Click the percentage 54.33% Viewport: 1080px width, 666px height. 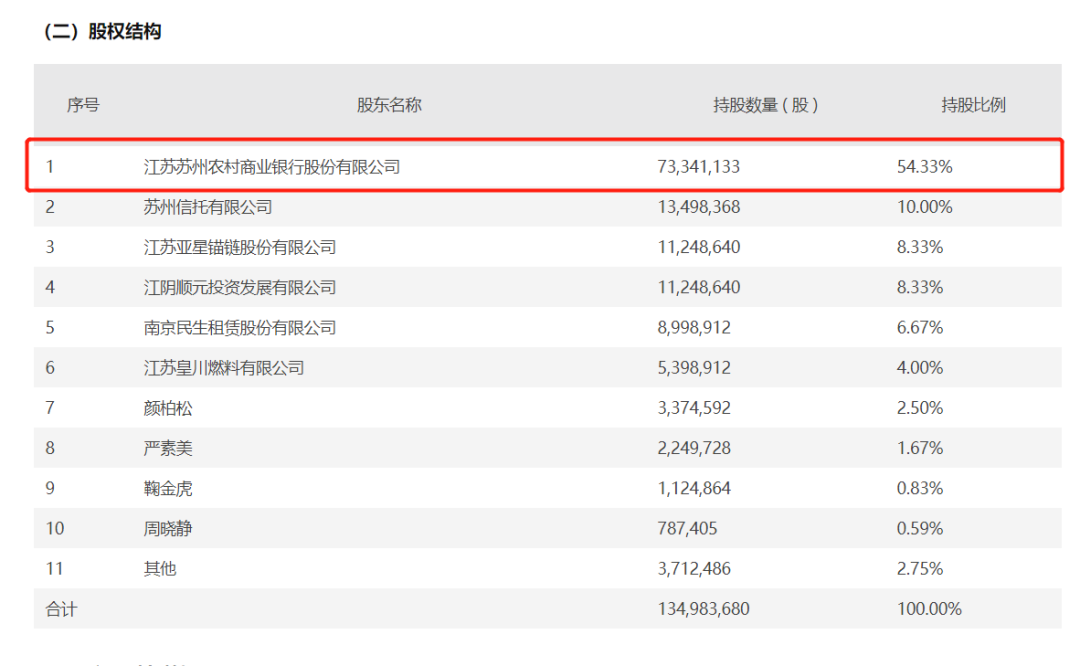(924, 167)
